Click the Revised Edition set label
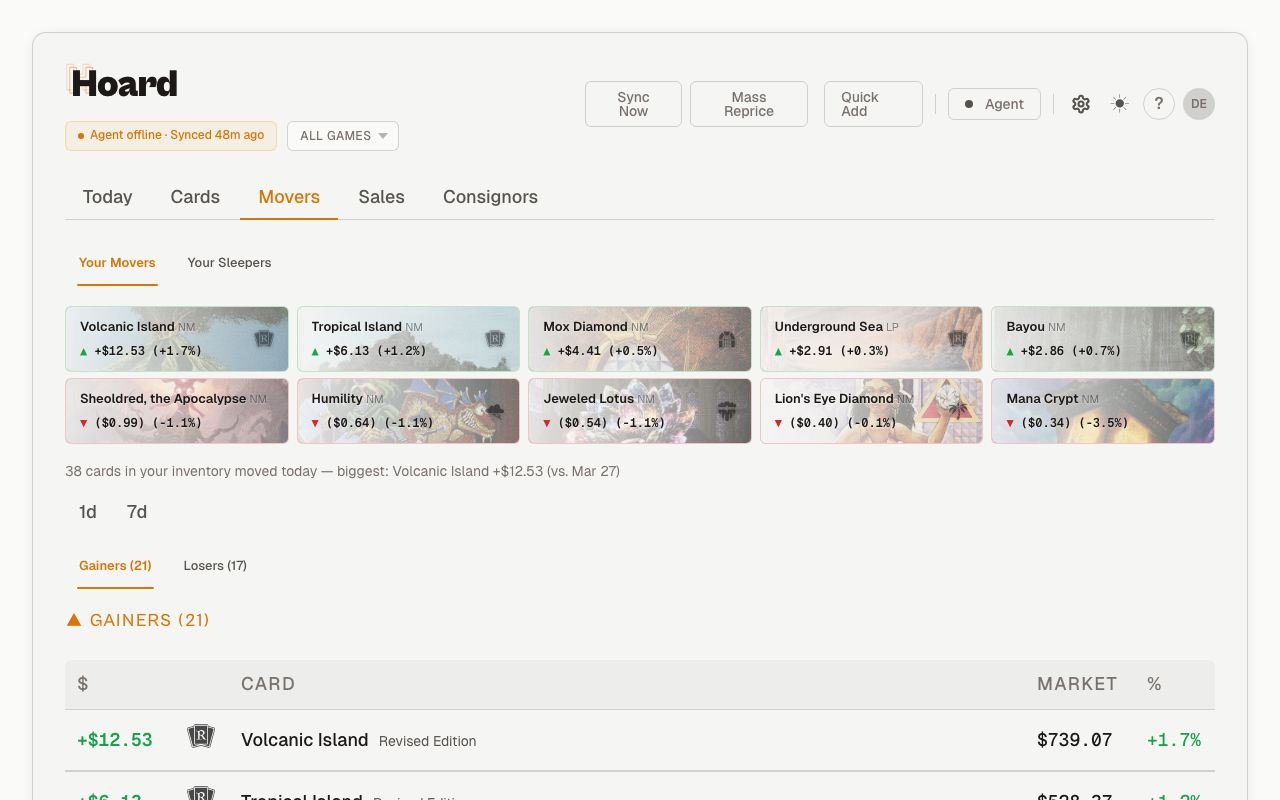This screenshot has height=800, width=1280. coord(428,741)
